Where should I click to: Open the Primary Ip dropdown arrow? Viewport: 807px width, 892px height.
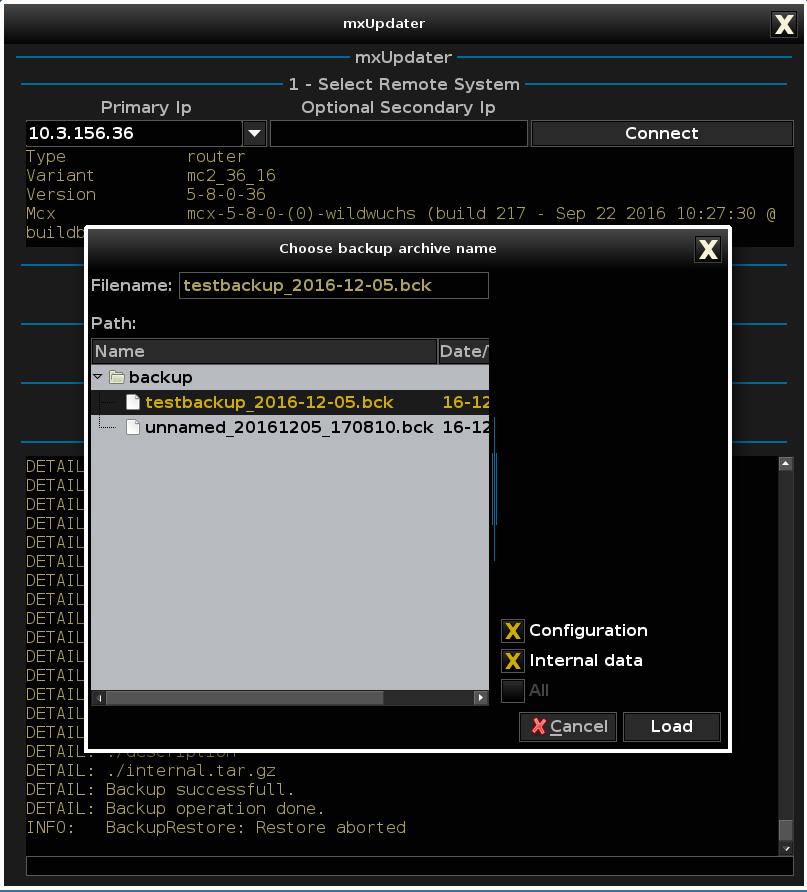(255, 133)
